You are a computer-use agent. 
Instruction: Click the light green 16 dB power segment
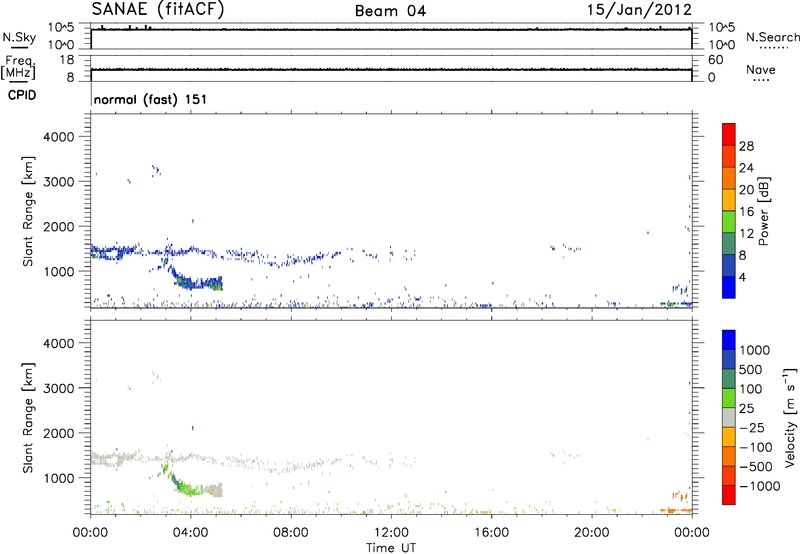pyautogui.click(x=729, y=222)
